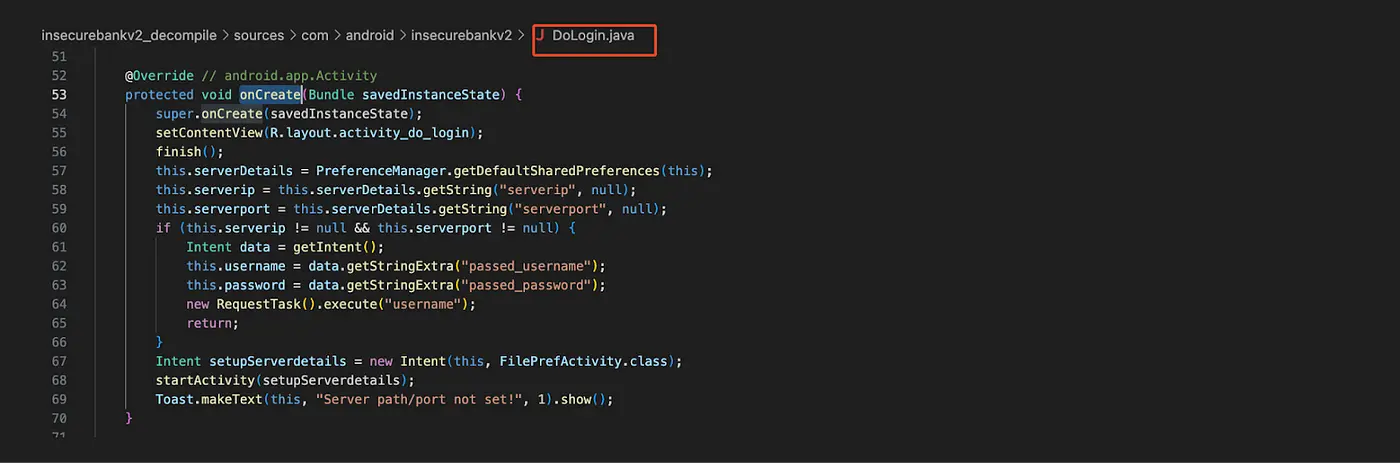Click this.password assignment on line 63
Image resolution: width=1400 pixels, height=463 pixels.
[236, 285]
